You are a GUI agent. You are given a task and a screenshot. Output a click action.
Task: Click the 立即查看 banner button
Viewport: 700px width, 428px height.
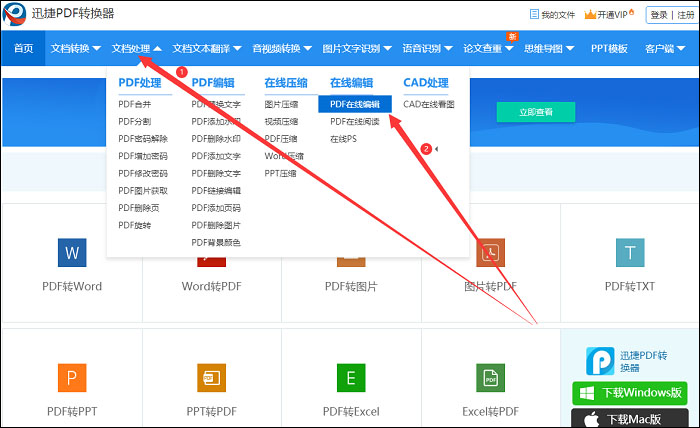[x=536, y=112]
